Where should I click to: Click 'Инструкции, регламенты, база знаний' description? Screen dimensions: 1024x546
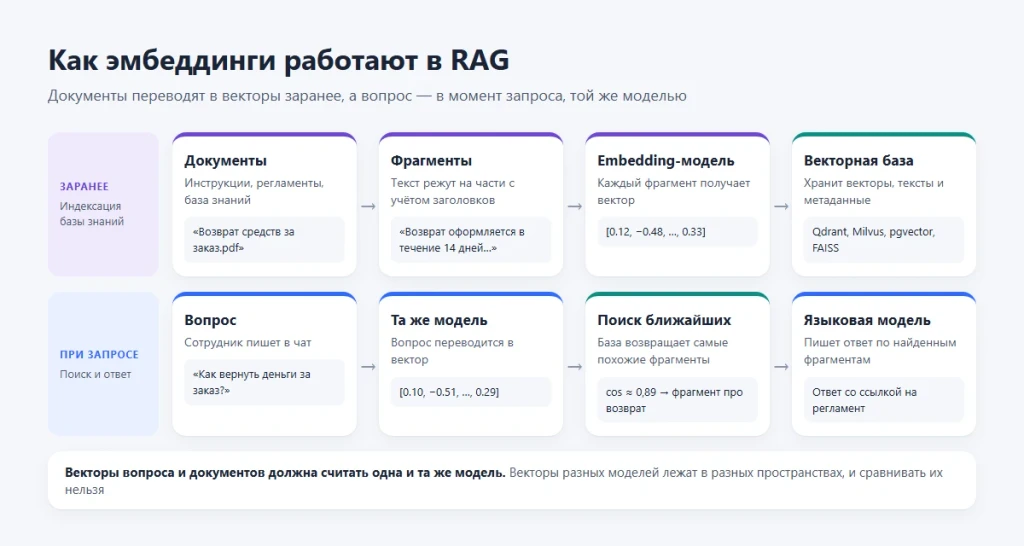tap(254, 191)
